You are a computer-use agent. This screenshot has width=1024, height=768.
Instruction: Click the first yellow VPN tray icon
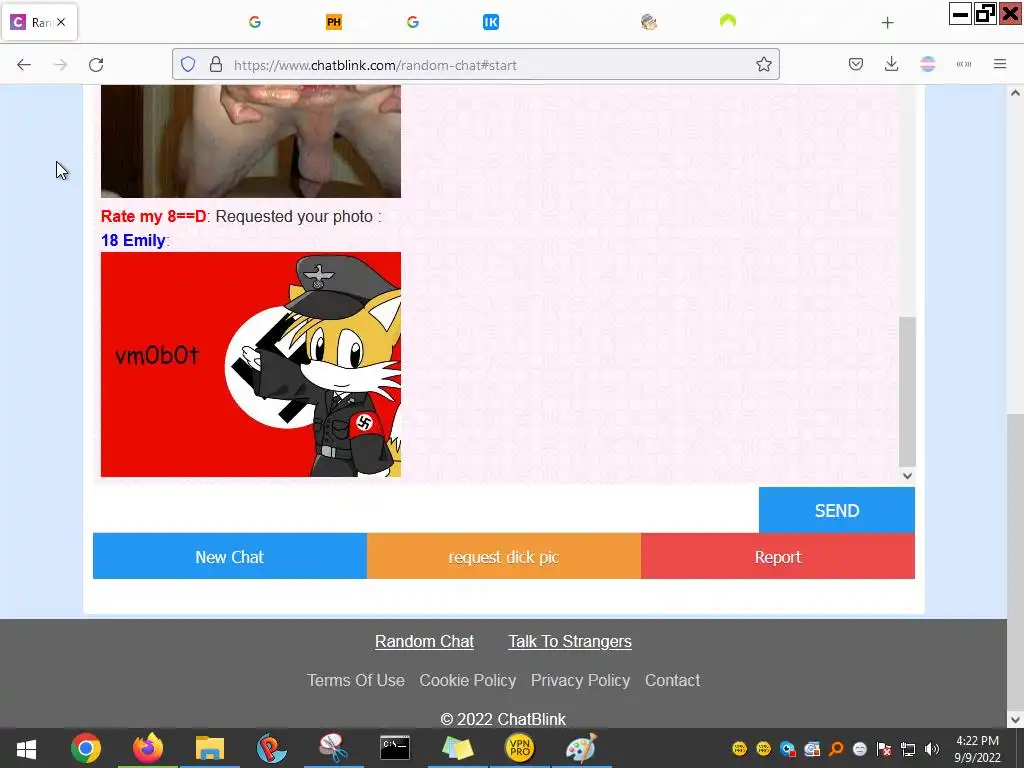coord(739,748)
